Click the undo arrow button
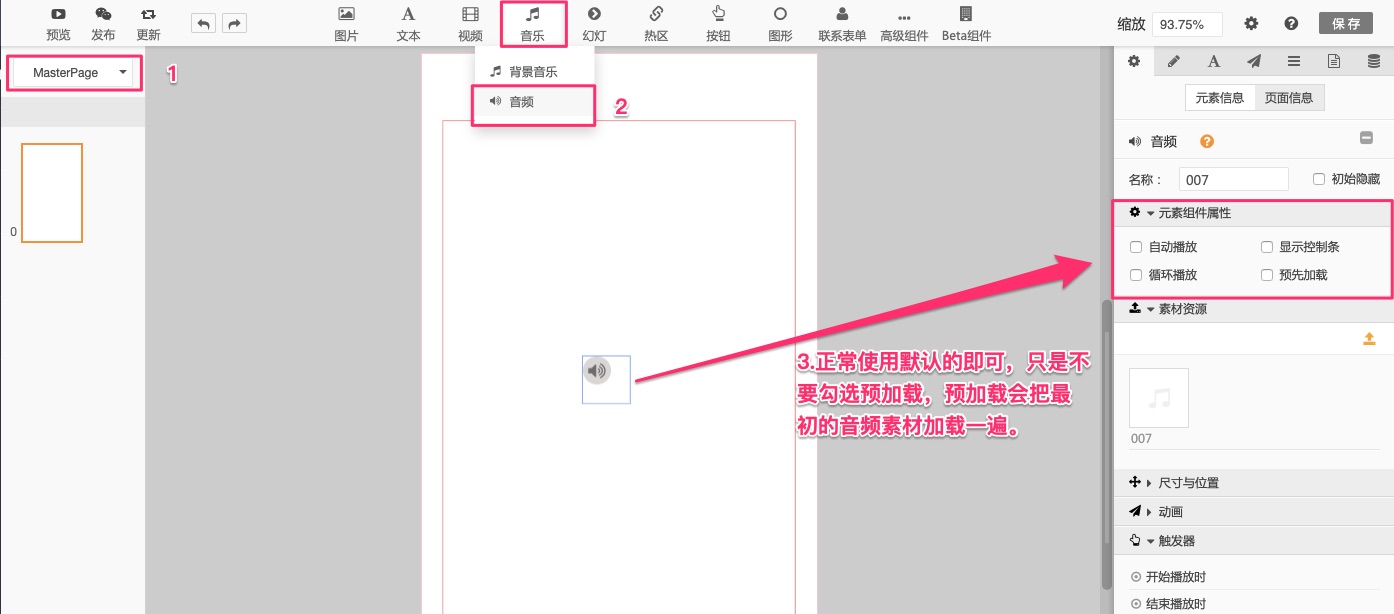 [x=203, y=23]
